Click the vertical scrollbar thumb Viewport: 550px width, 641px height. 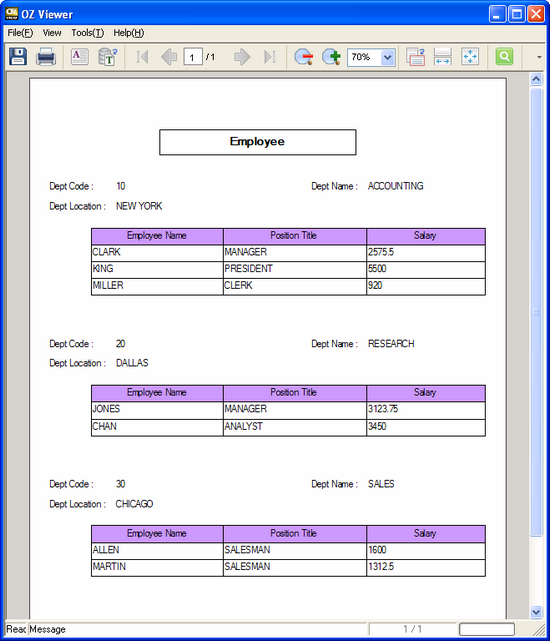tap(536, 313)
